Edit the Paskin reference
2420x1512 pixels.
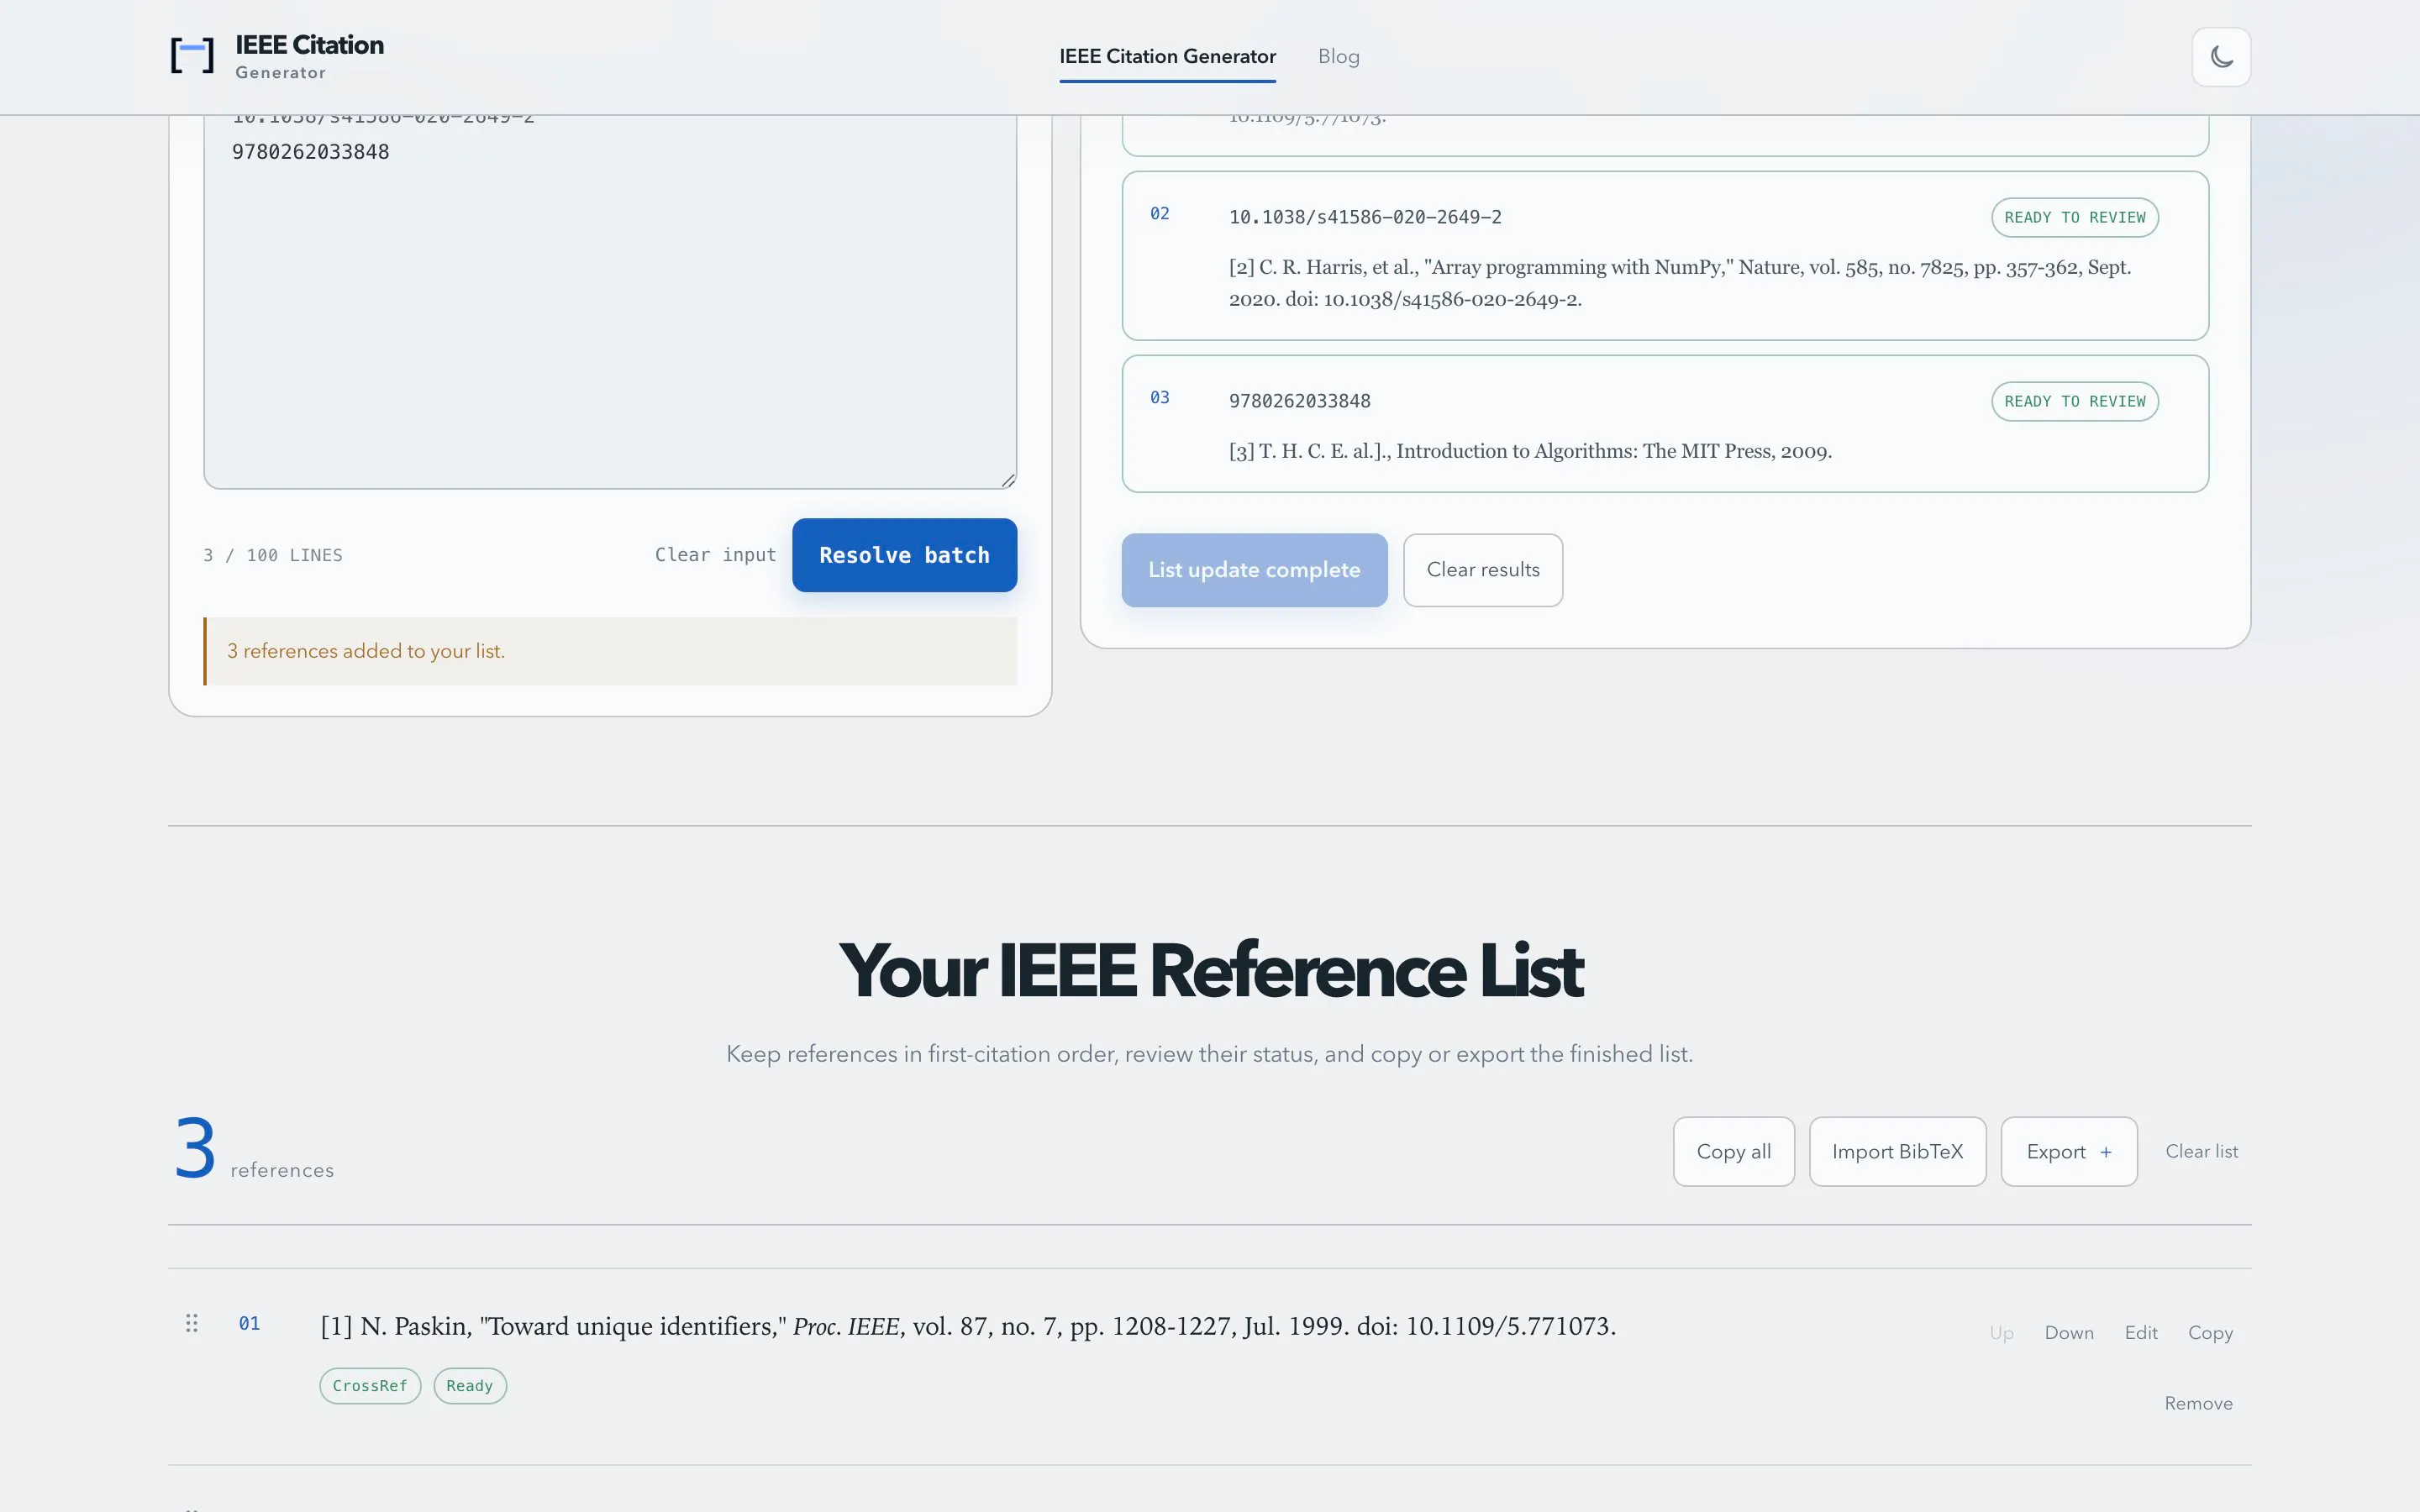pyautogui.click(x=2141, y=1333)
